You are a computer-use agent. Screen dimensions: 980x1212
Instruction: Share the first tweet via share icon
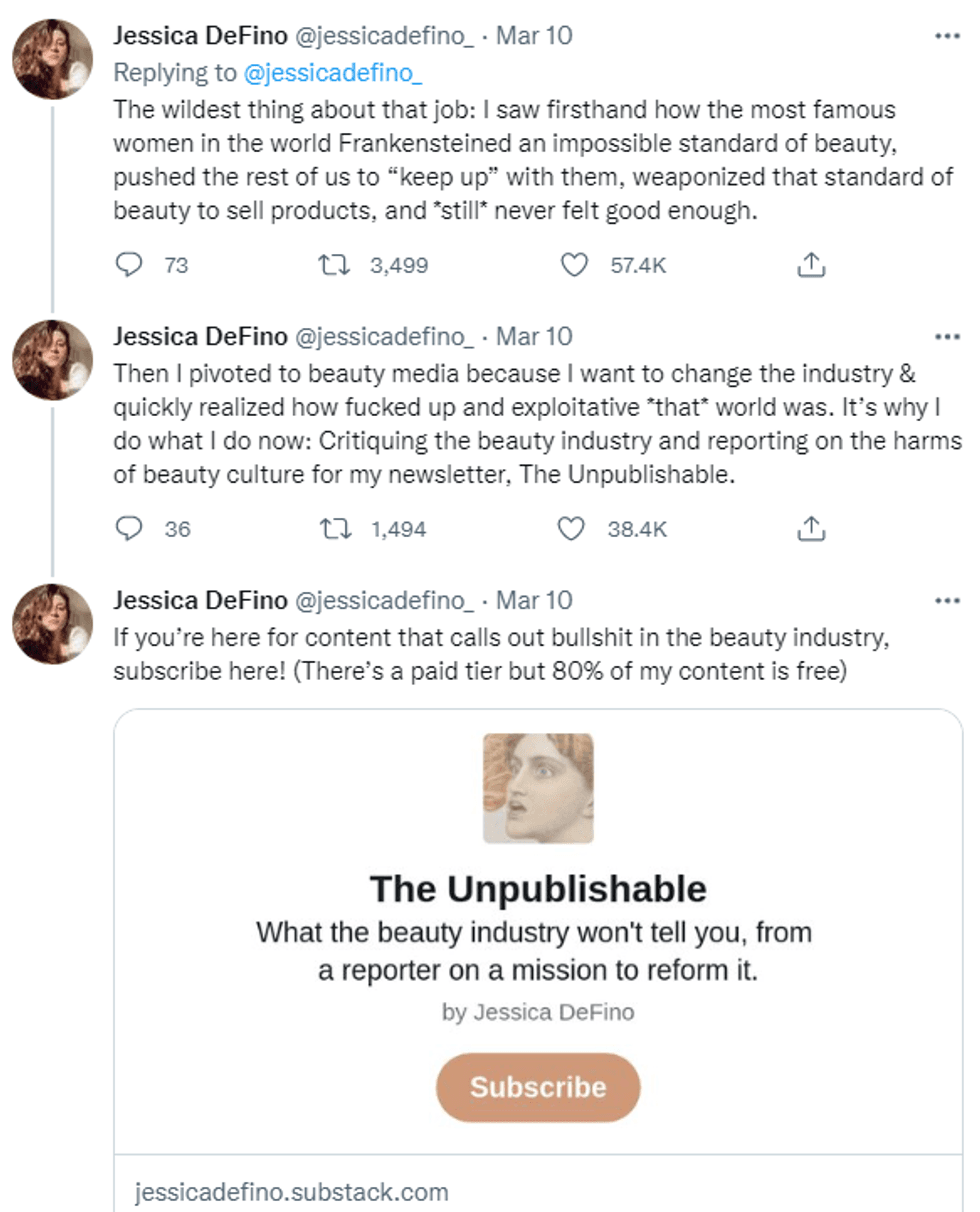(x=811, y=265)
